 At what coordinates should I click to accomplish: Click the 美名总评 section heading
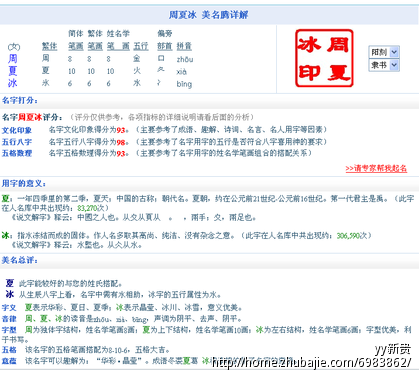[x=20, y=260]
